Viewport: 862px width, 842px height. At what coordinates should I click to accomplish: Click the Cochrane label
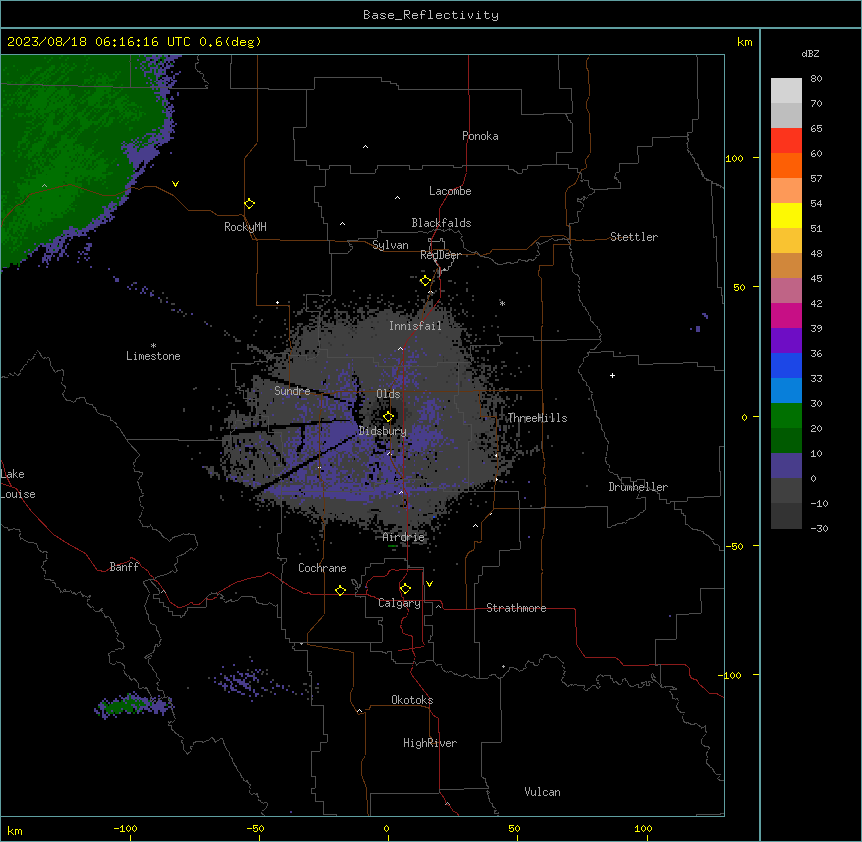pos(322,568)
